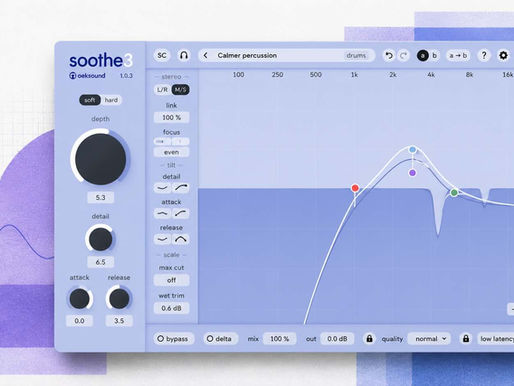
Task: Open settings gear icon
Action: [503, 55]
